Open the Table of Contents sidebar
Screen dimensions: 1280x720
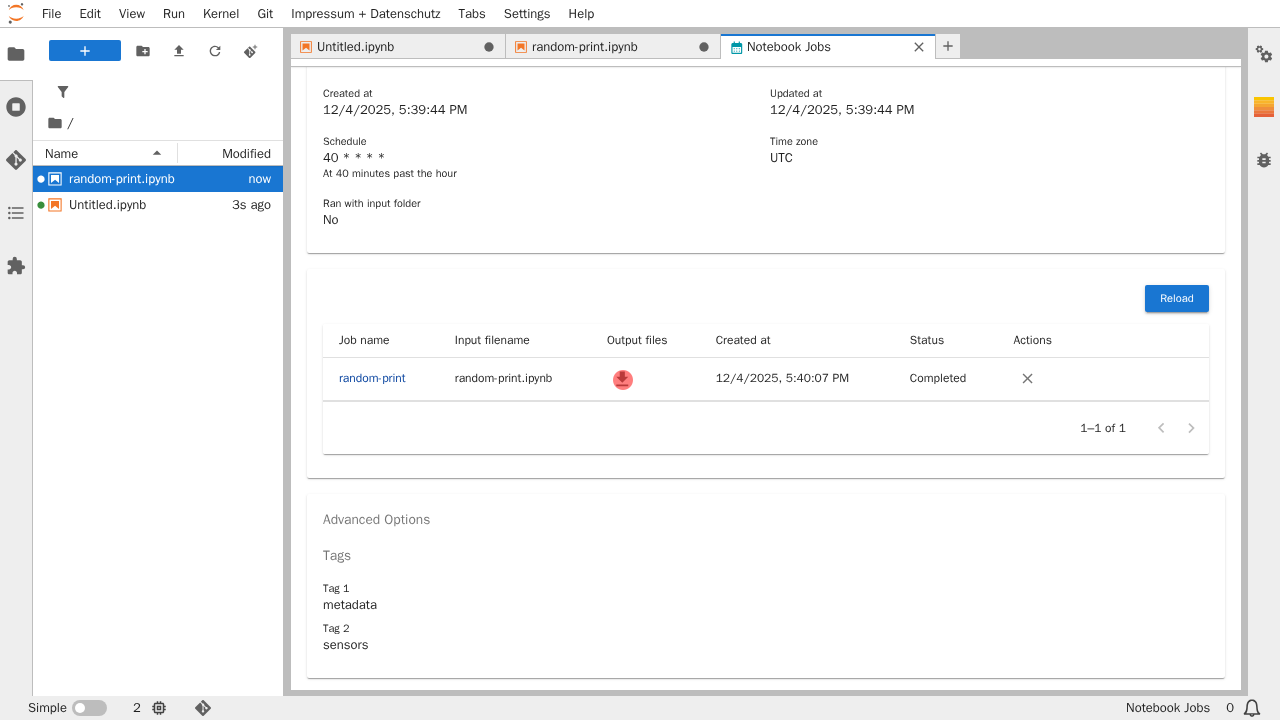16,213
